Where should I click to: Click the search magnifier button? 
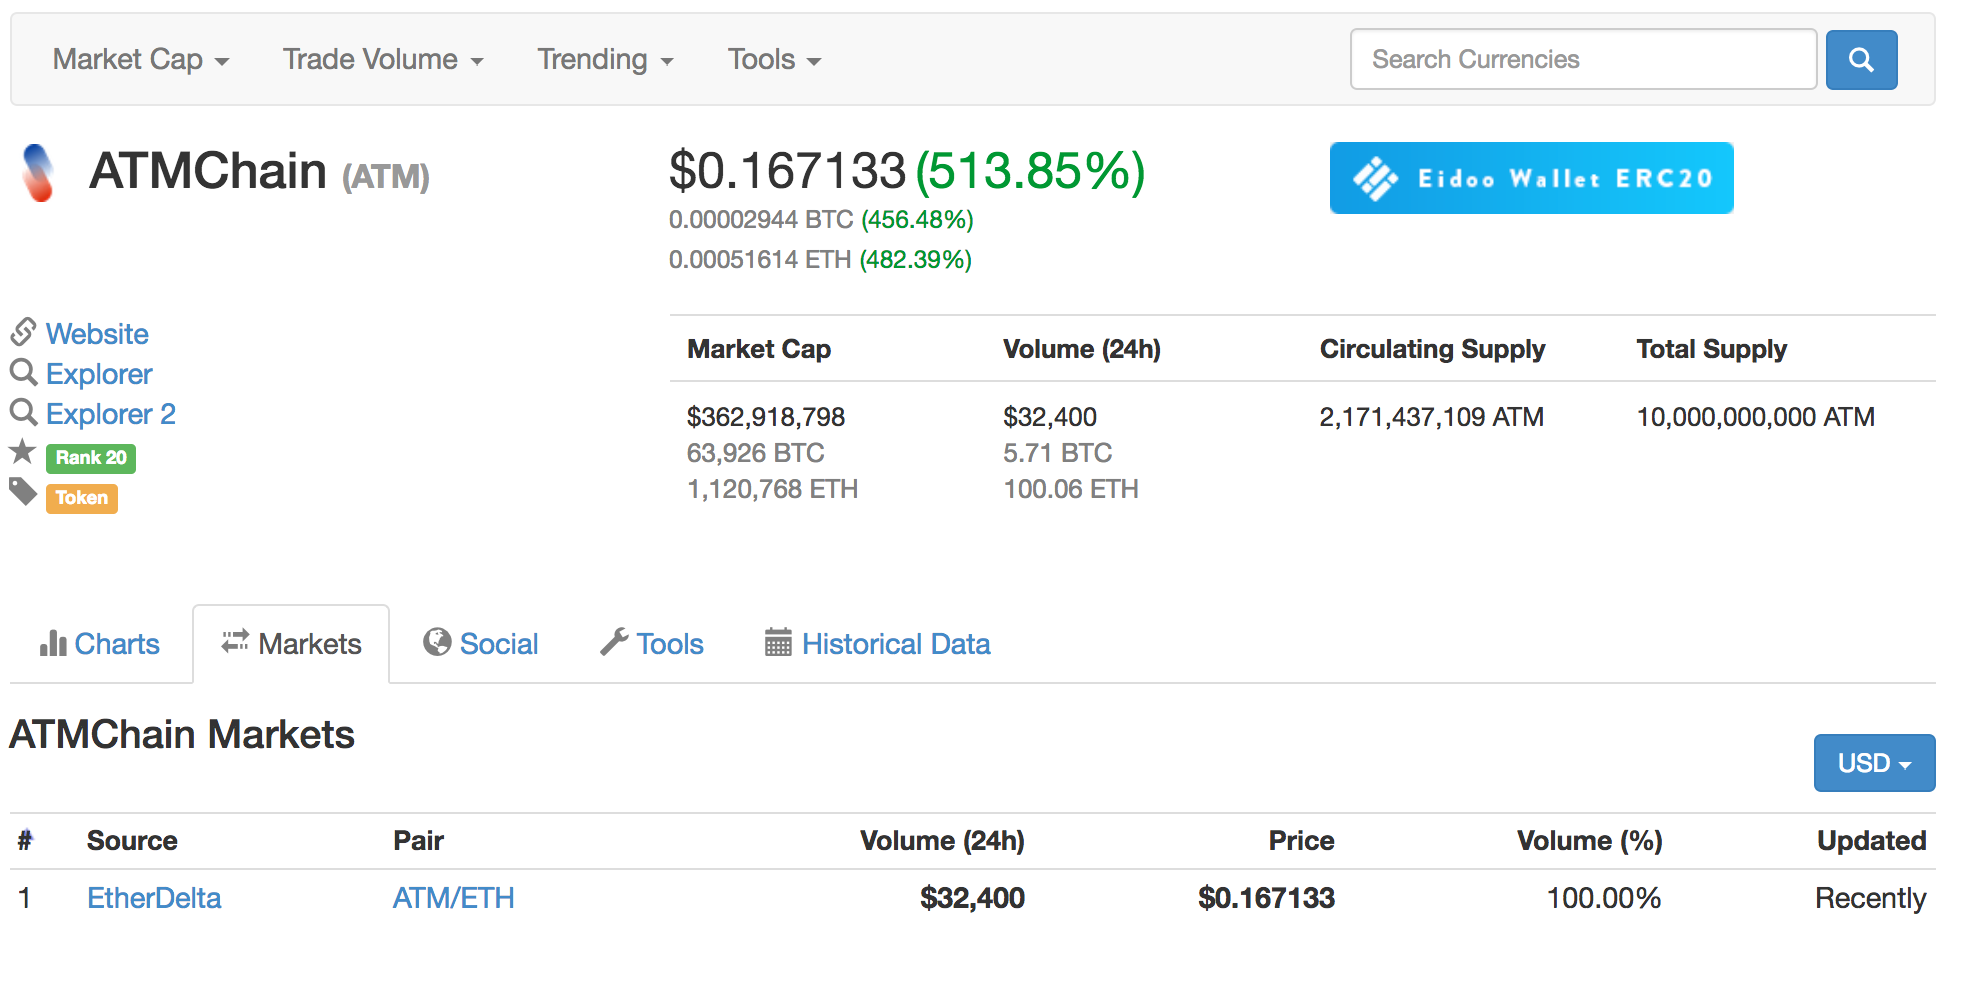pyautogui.click(x=1861, y=60)
